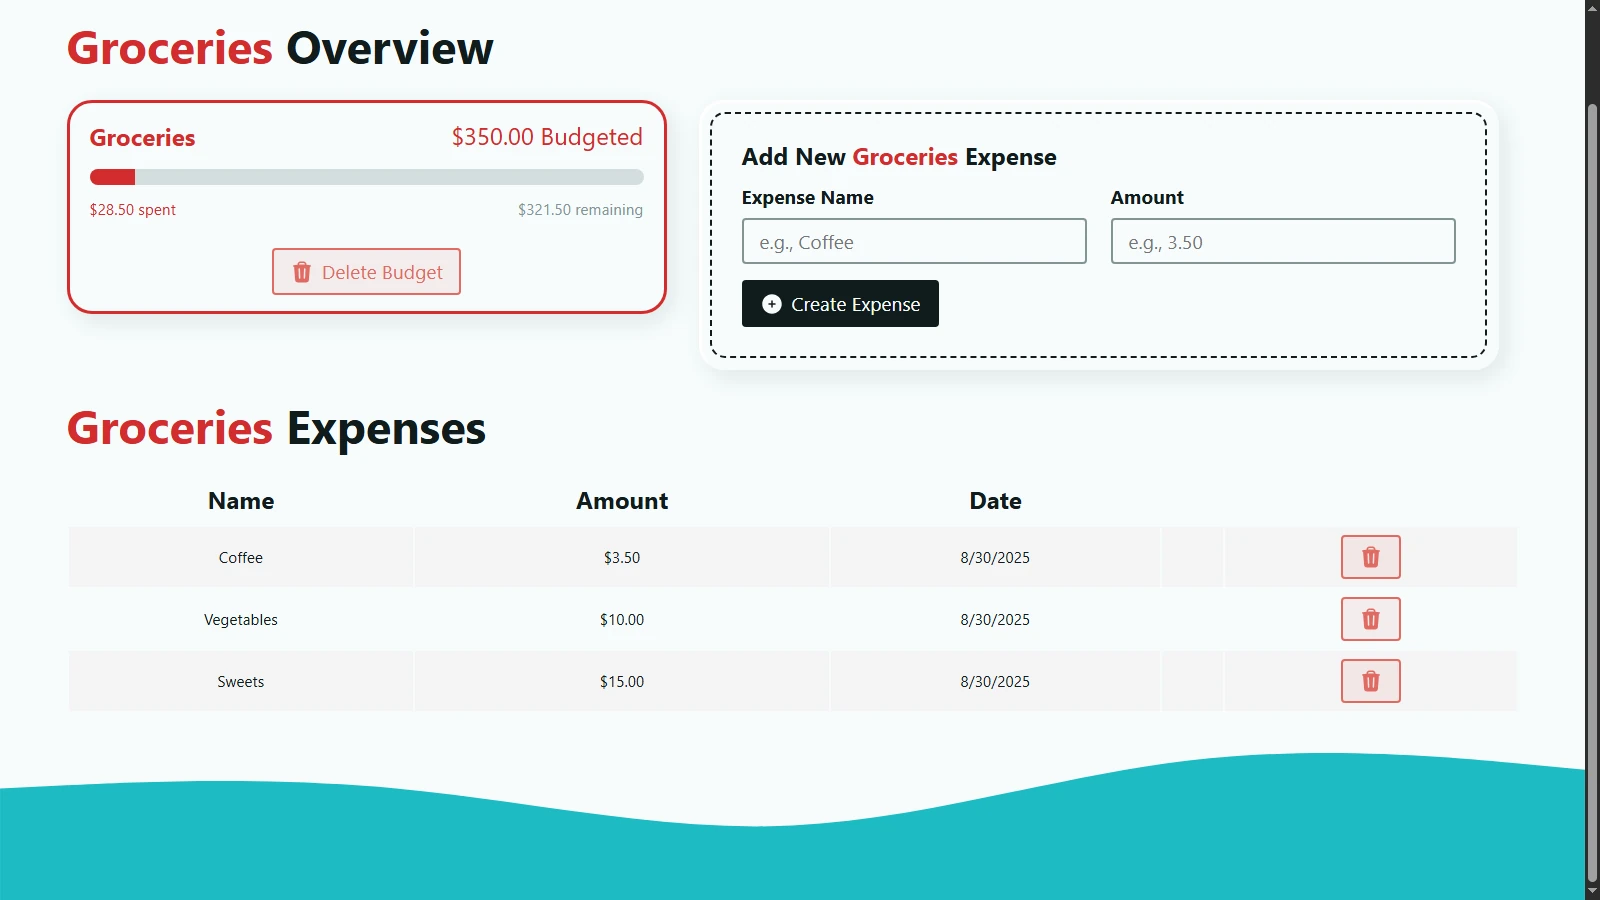Click the Name column header
The height and width of the screenshot is (900, 1600).
tap(241, 501)
